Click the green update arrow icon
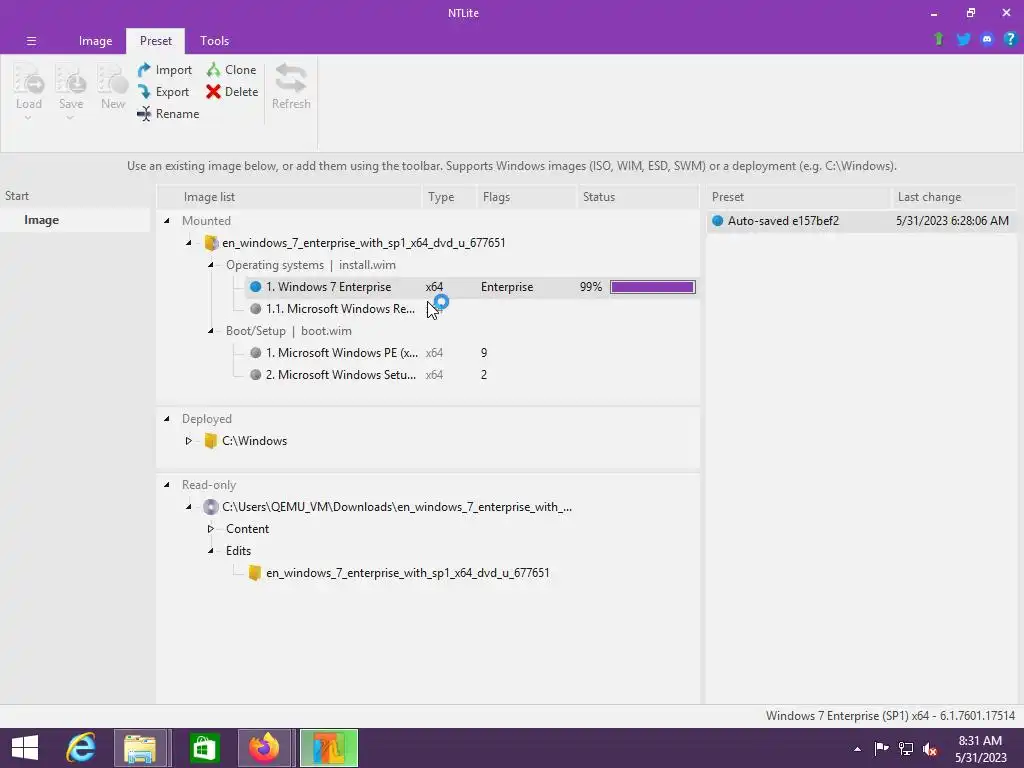This screenshot has height=768, width=1024. (939, 39)
